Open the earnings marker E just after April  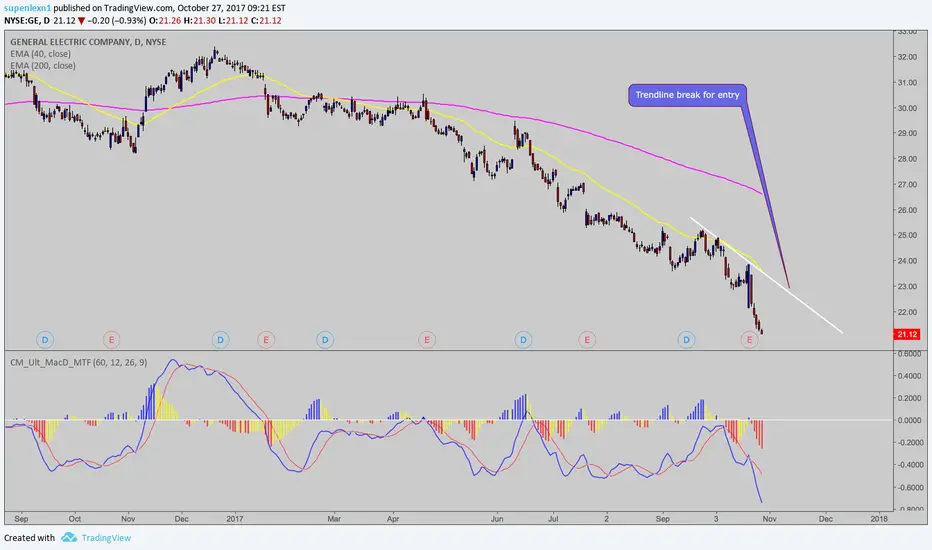(427, 340)
